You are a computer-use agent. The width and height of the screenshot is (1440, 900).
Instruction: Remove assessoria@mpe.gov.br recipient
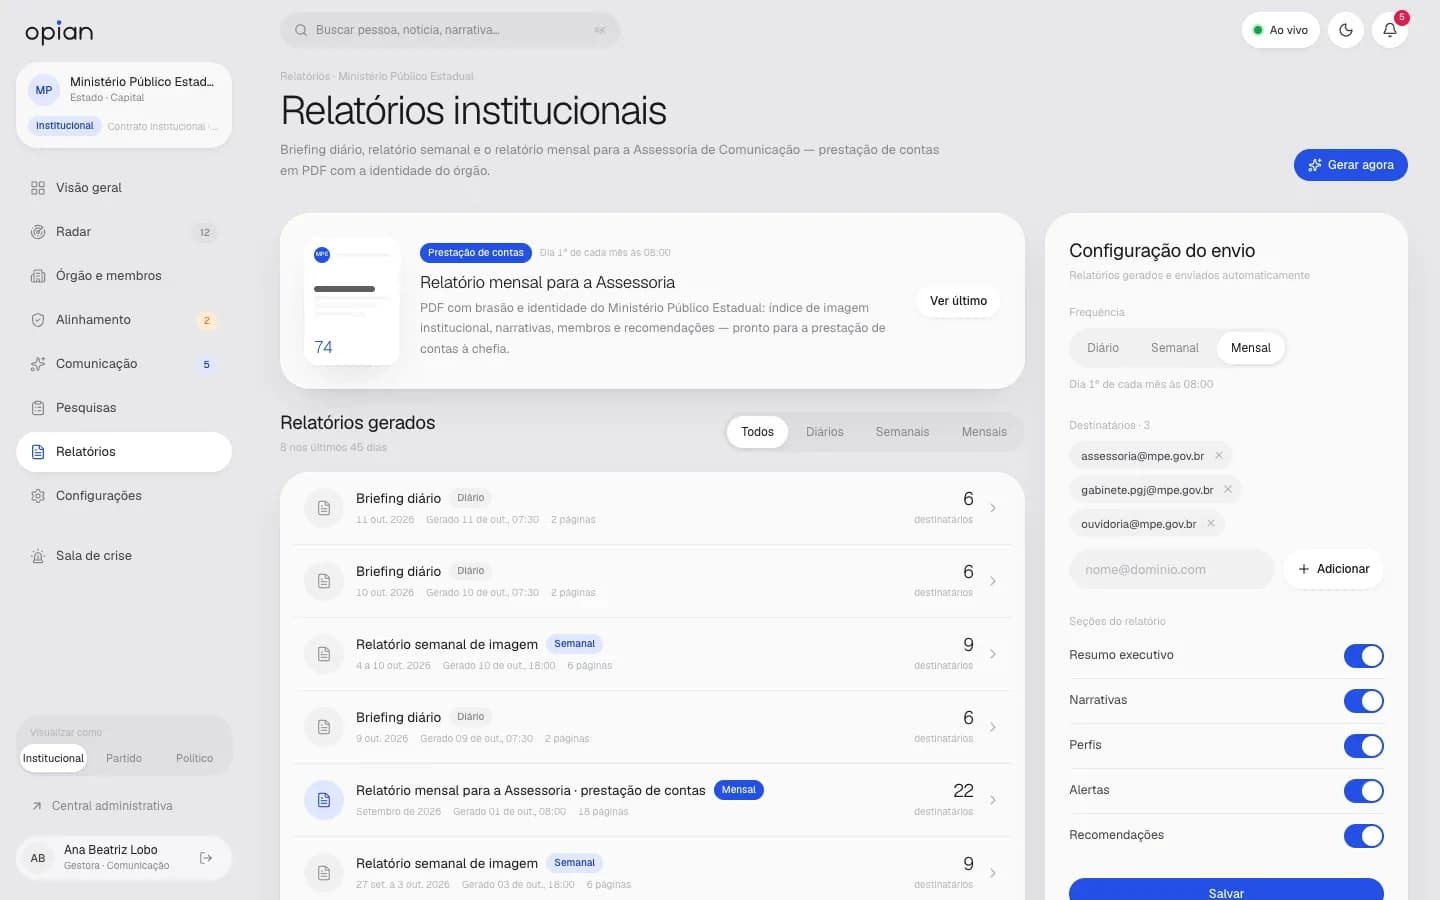(x=1219, y=456)
